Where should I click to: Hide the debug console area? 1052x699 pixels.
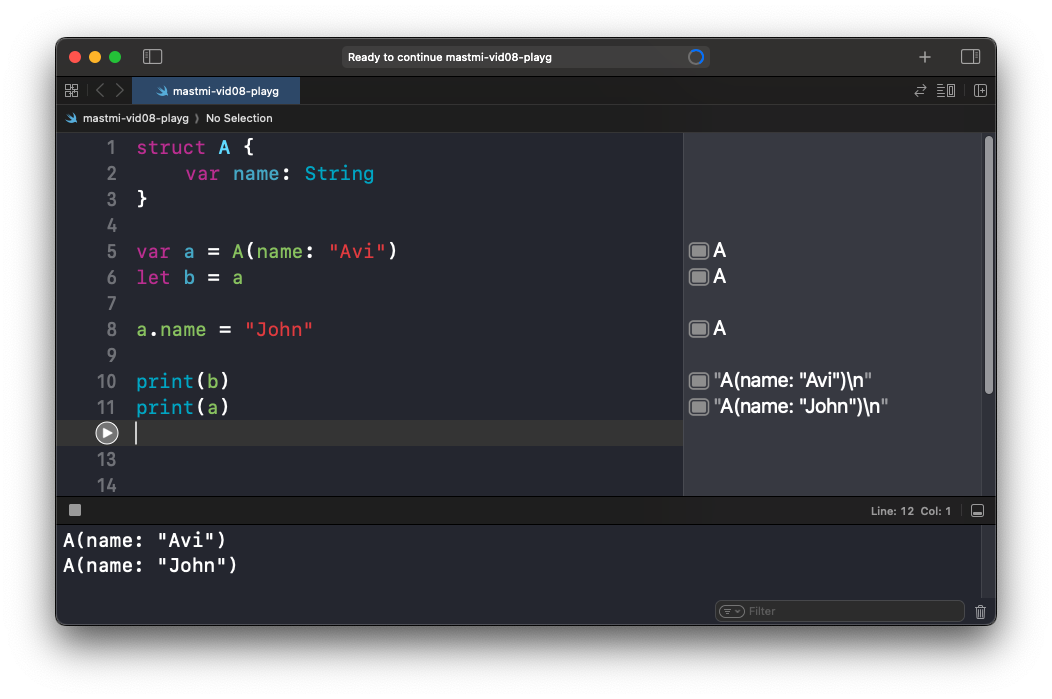[x=978, y=511]
